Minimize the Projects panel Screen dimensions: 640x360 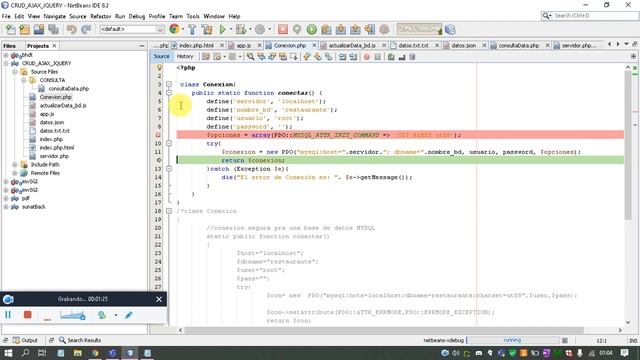(x=142, y=46)
